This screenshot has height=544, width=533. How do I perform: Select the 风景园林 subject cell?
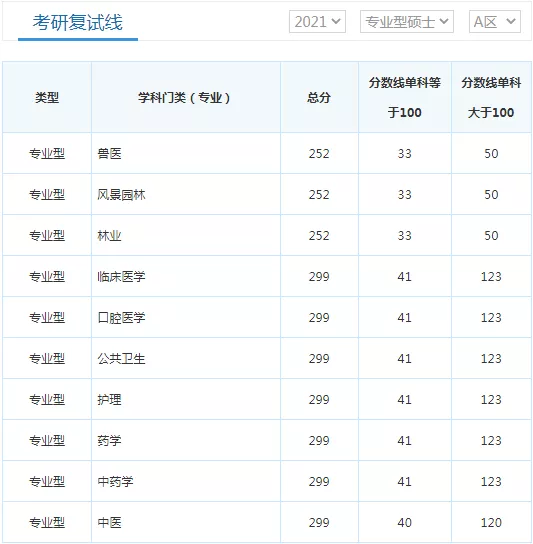point(186,194)
